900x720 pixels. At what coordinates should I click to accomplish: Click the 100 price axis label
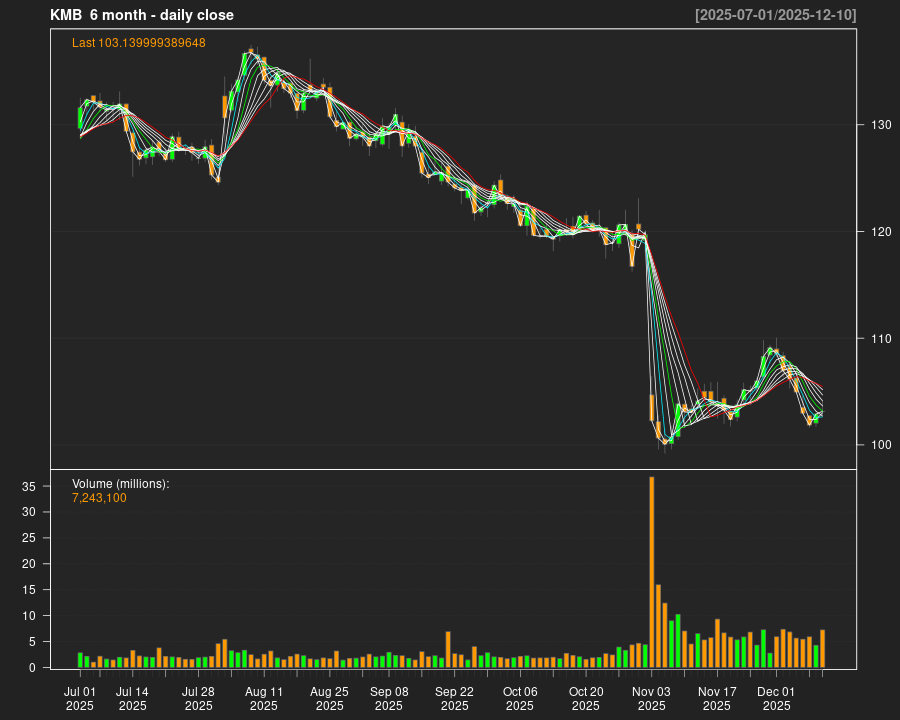pos(876,445)
